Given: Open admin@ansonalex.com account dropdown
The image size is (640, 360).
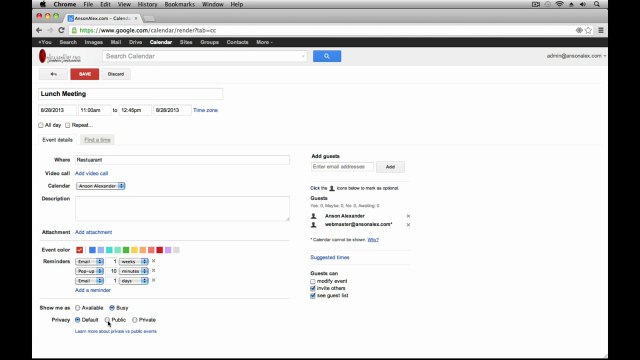Looking at the screenshot, I should pyautogui.click(x=576, y=56).
